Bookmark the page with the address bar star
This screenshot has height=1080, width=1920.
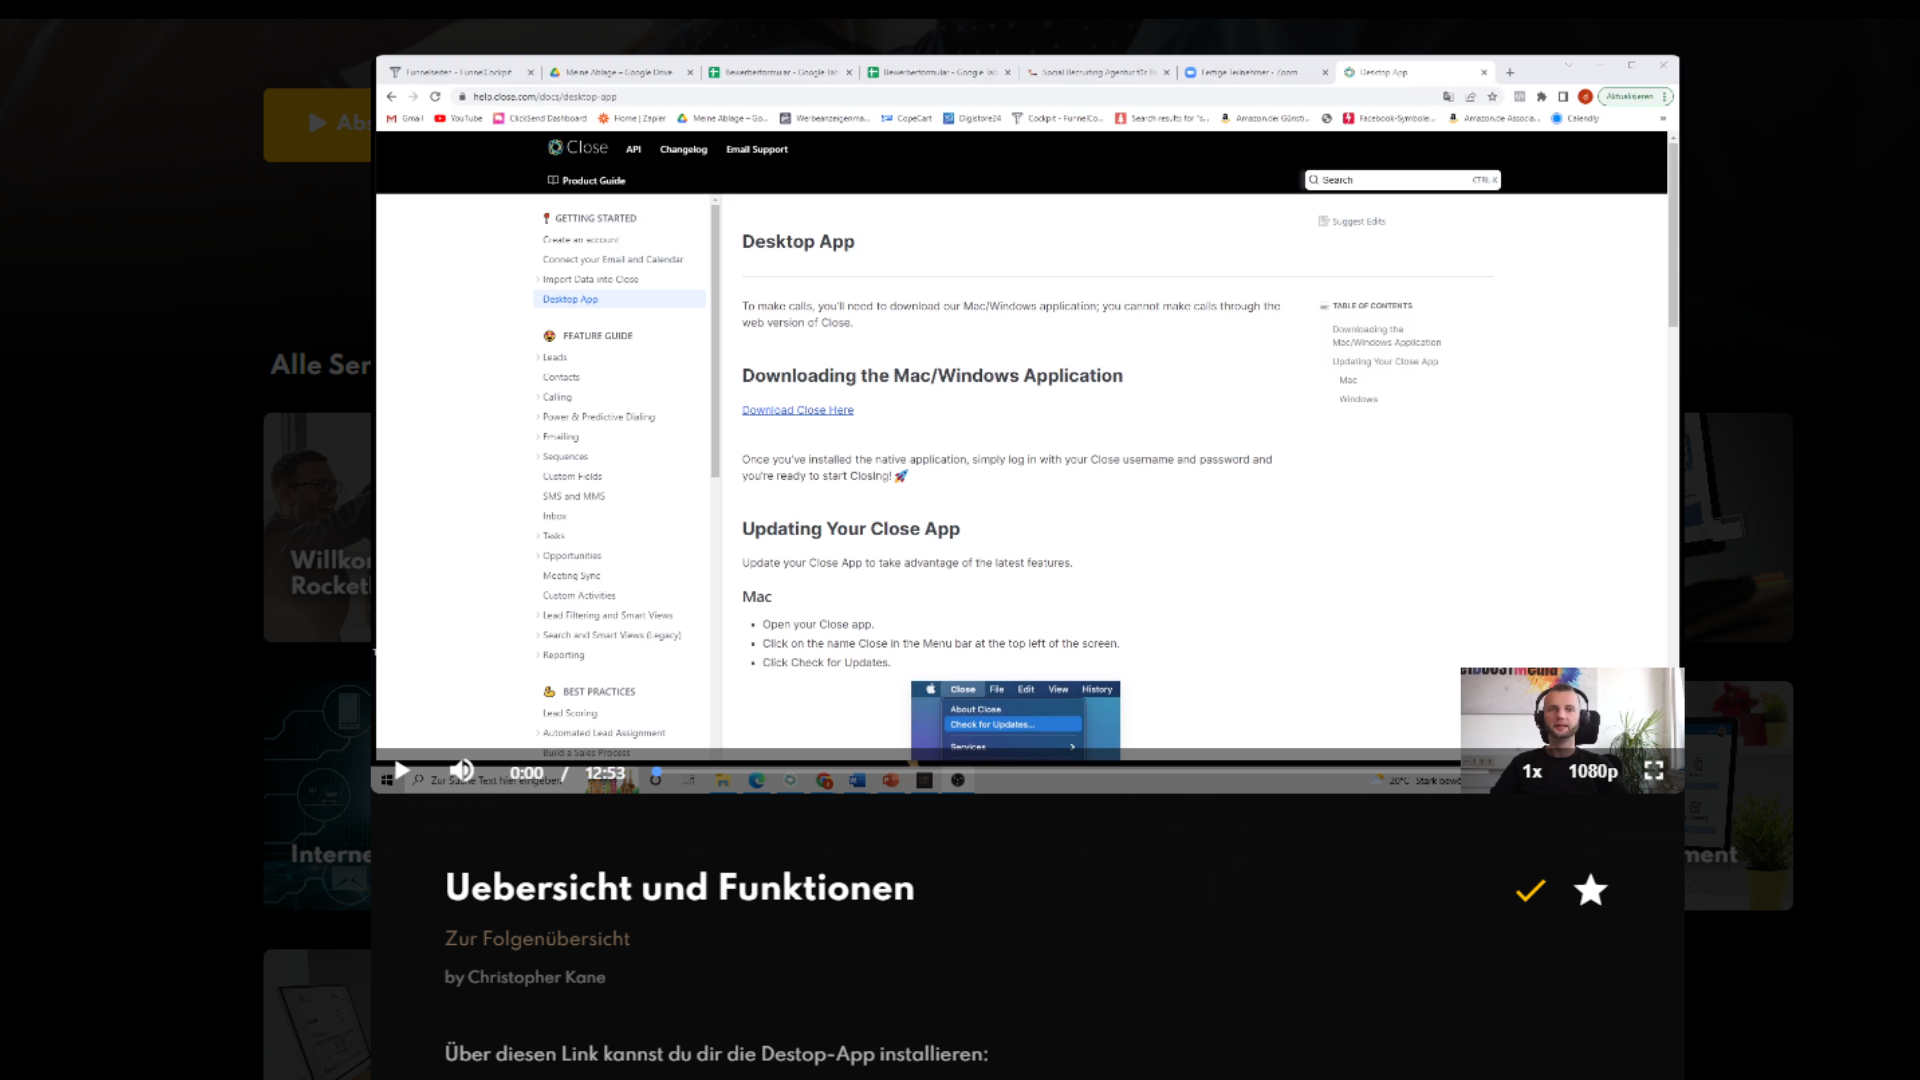click(1492, 97)
